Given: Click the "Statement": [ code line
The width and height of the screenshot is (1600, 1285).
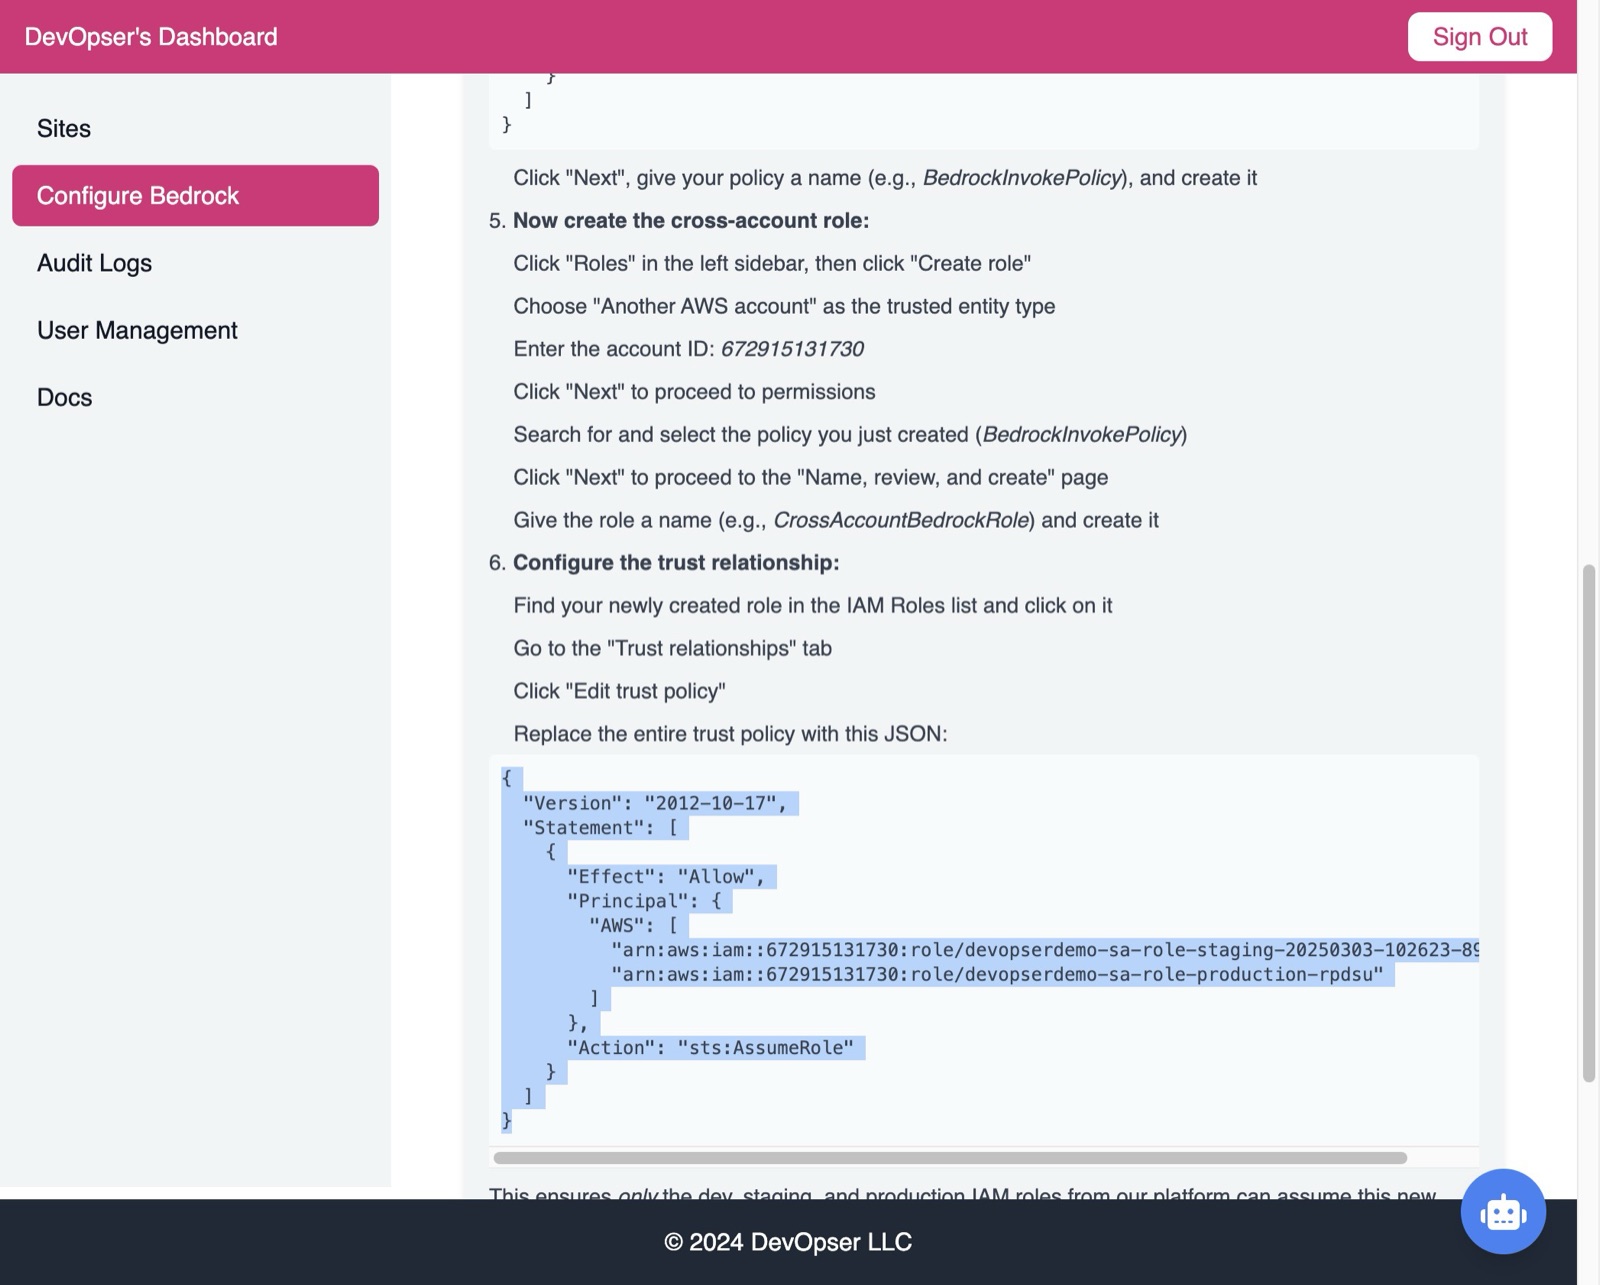Looking at the screenshot, I should pos(600,828).
